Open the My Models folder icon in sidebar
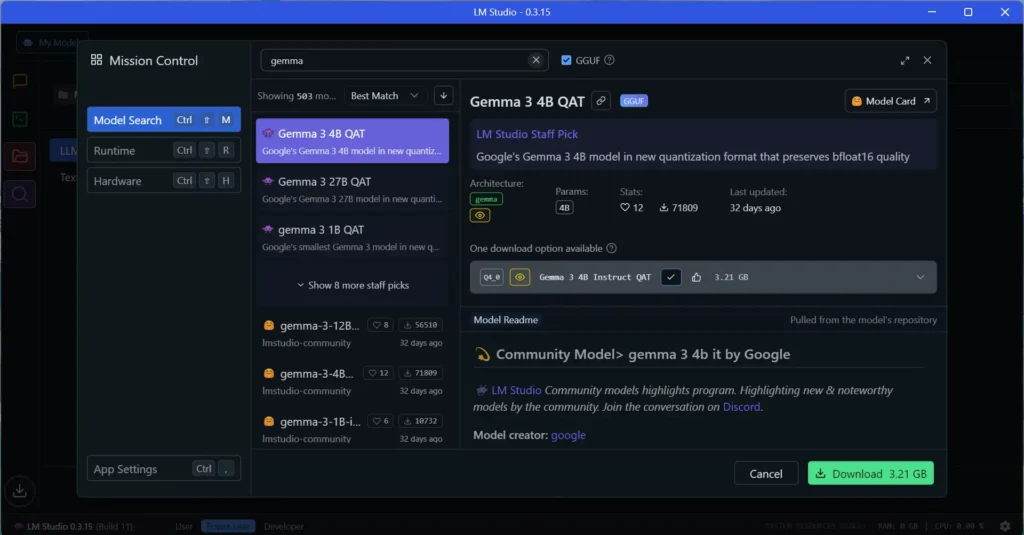 pos(20,157)
